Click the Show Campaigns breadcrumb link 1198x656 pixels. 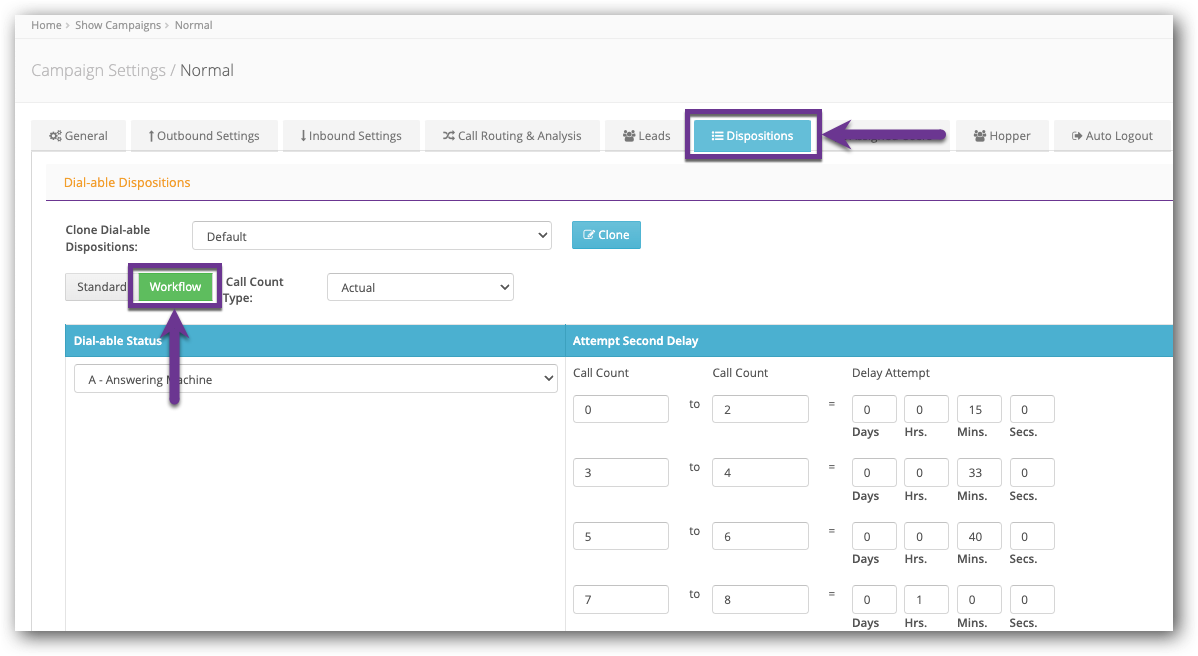pos(118,25)
